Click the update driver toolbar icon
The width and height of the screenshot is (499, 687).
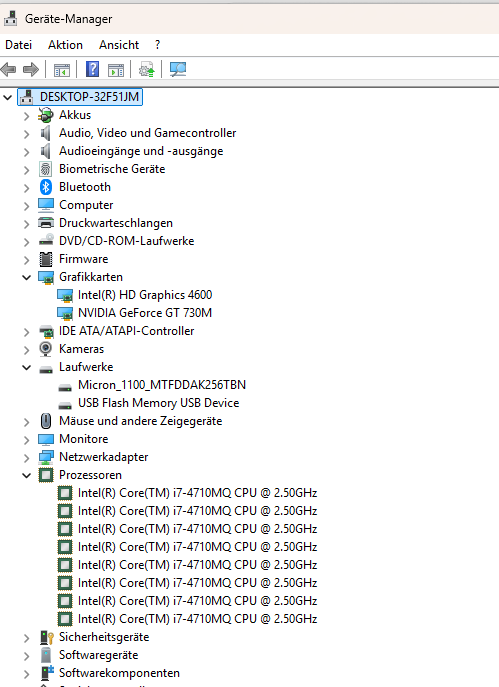[x=146, y=70]
